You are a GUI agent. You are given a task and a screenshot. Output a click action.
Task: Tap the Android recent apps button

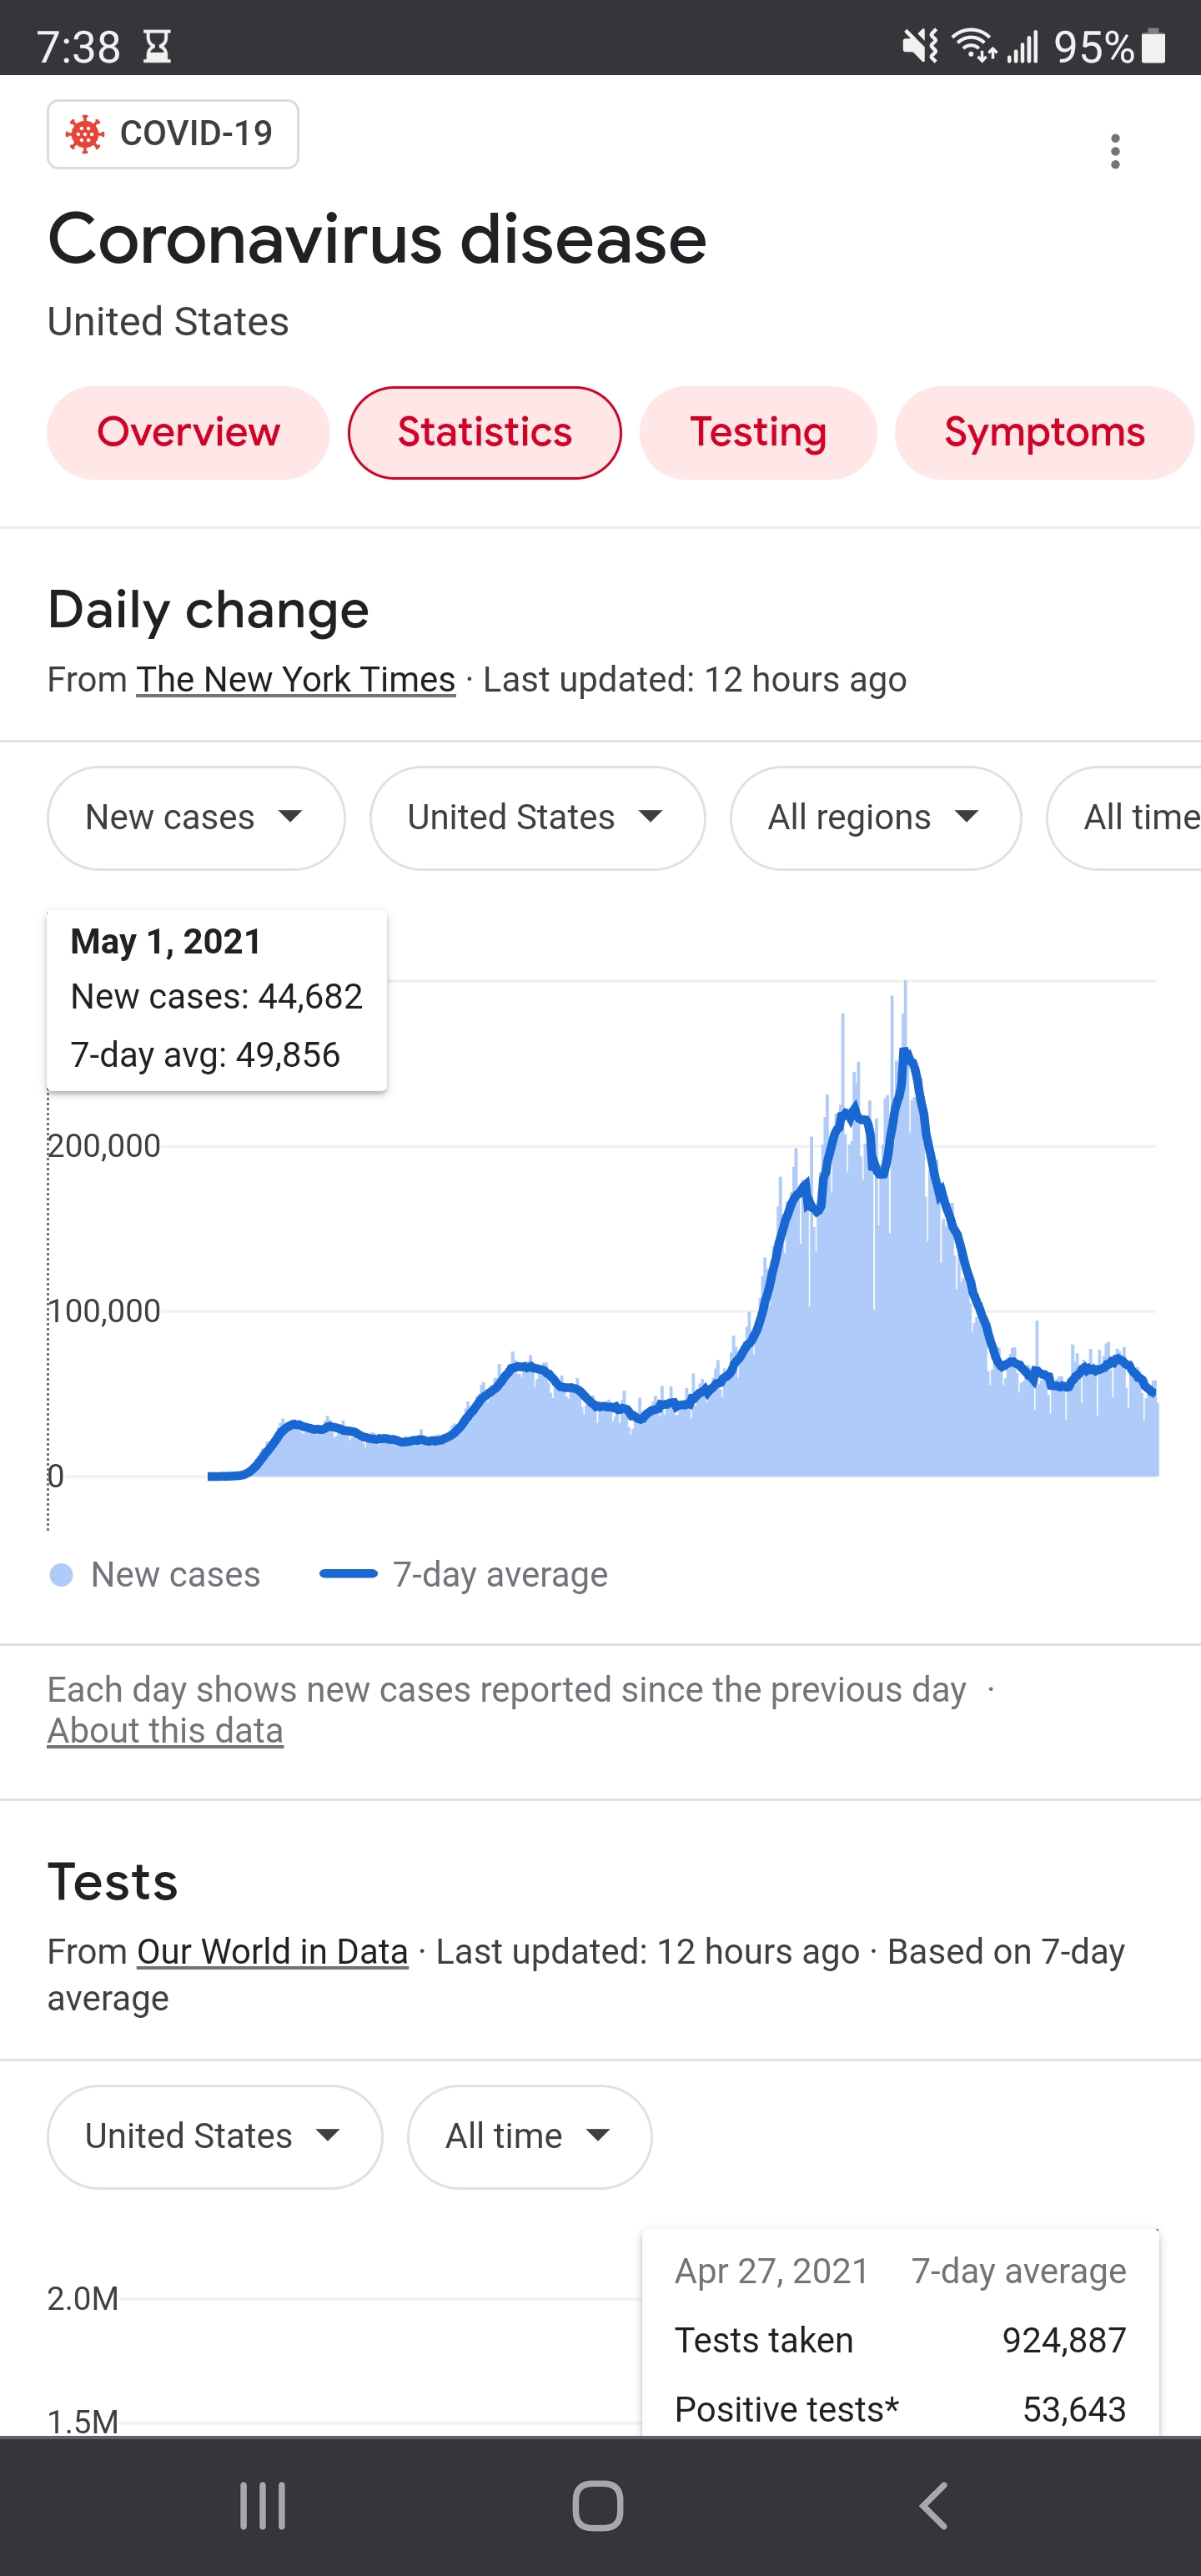263,2506
